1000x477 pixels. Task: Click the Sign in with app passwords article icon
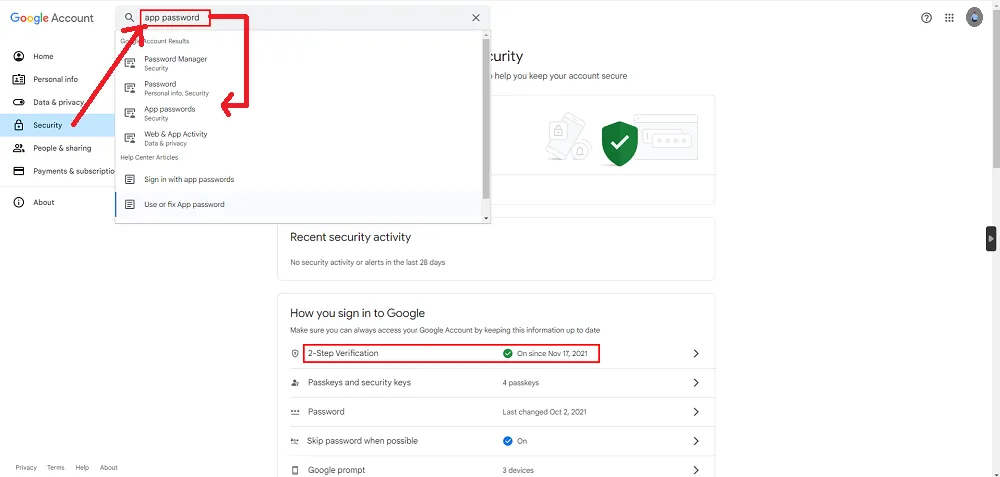click(130, 180)
